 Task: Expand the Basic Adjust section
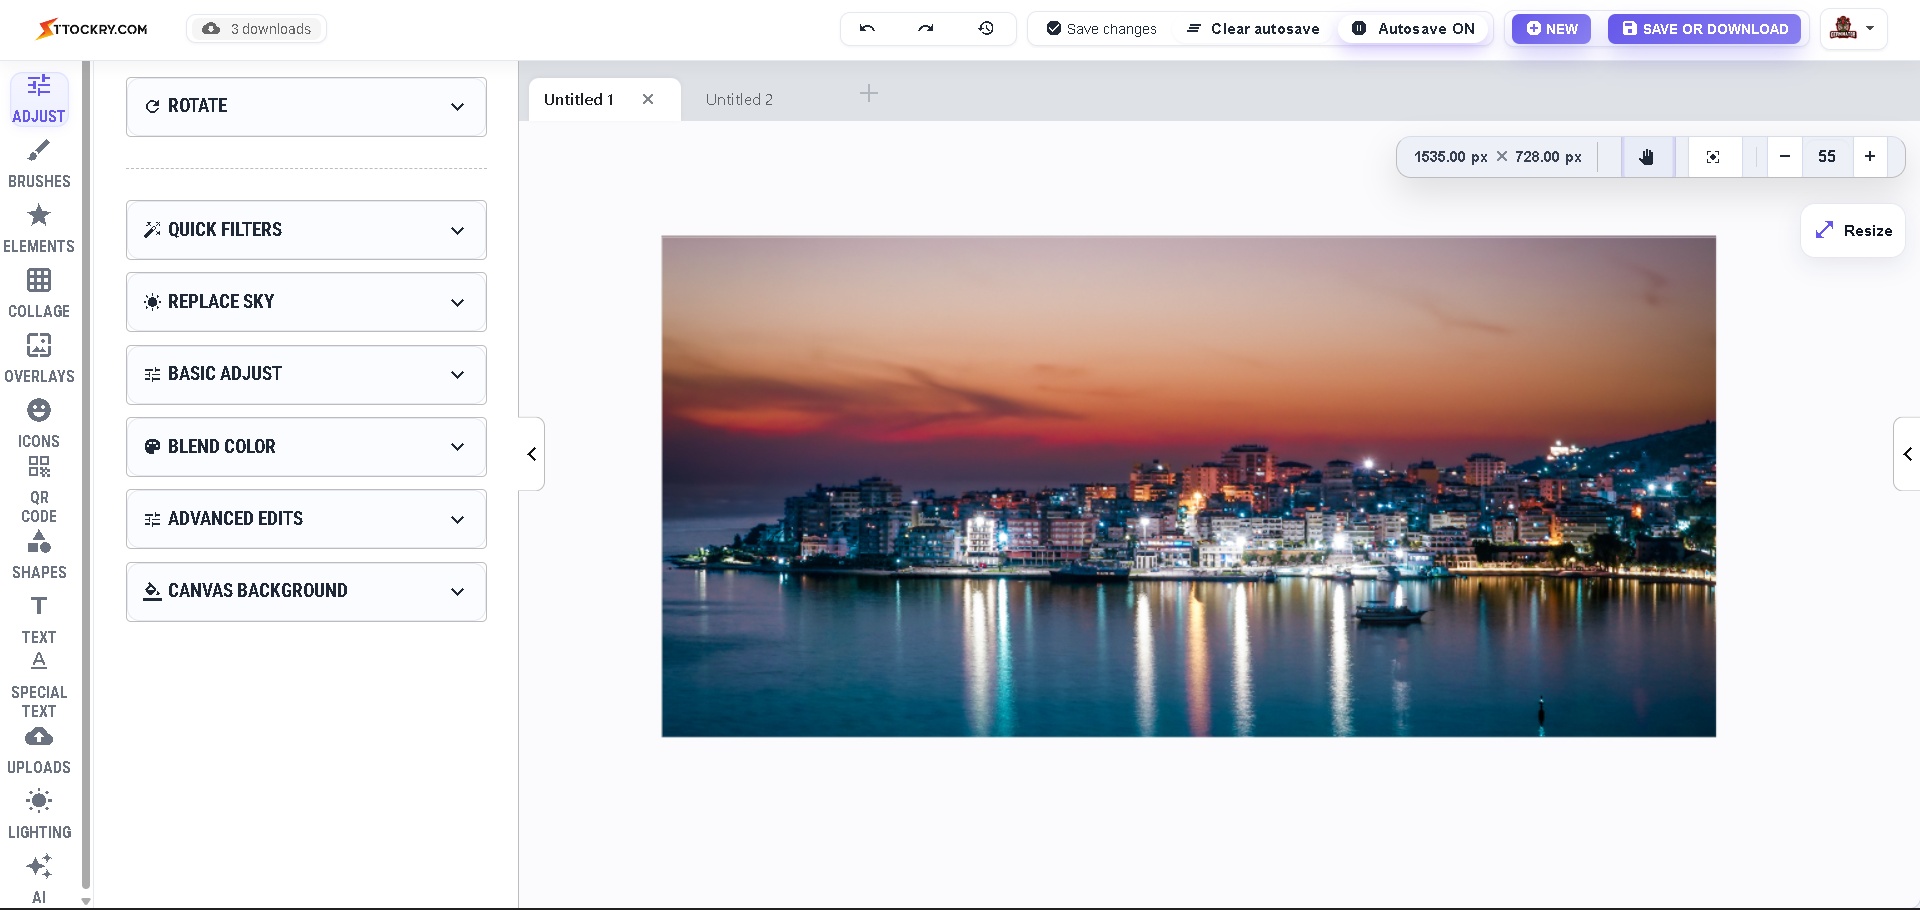tap(306, 375)
